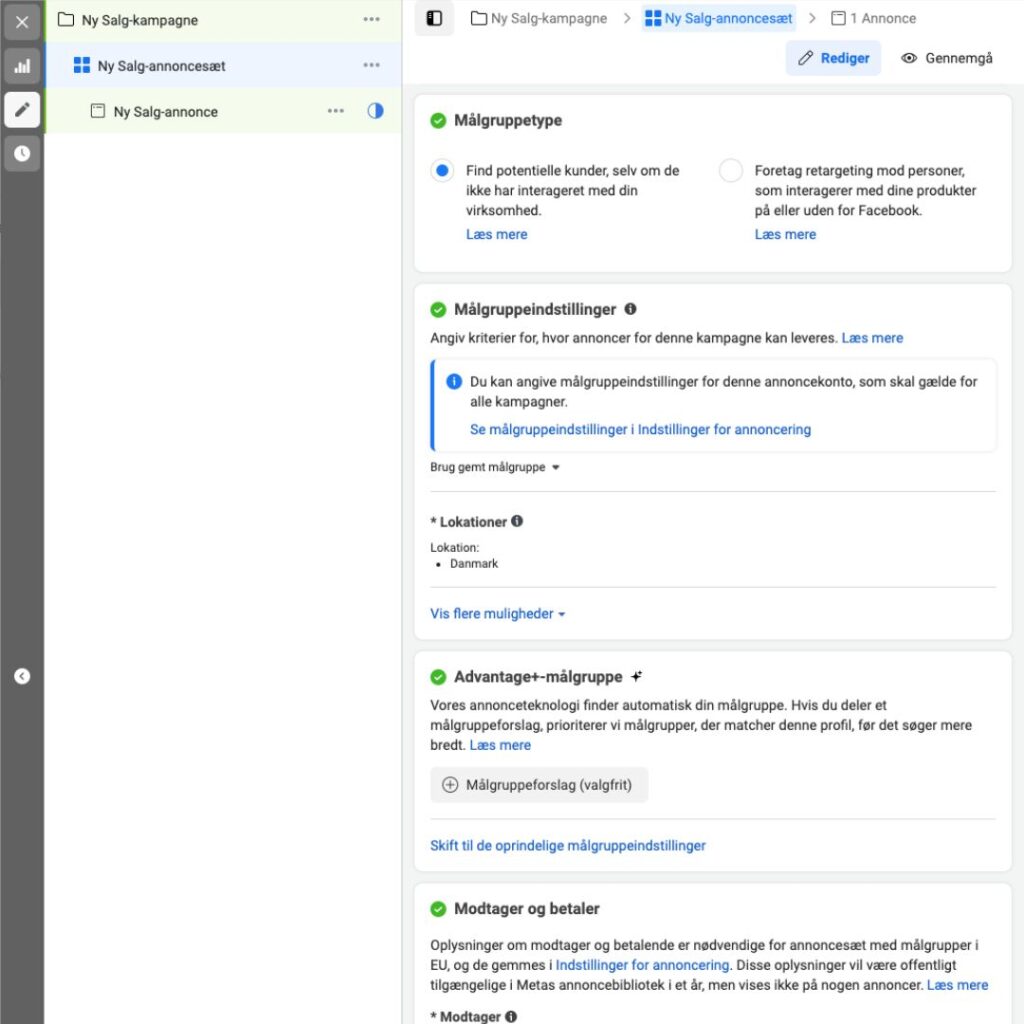Open the Ny Salg-annonce options menu dots
This screenshot has width=1024, height=1024.
(x=336, y=111)
